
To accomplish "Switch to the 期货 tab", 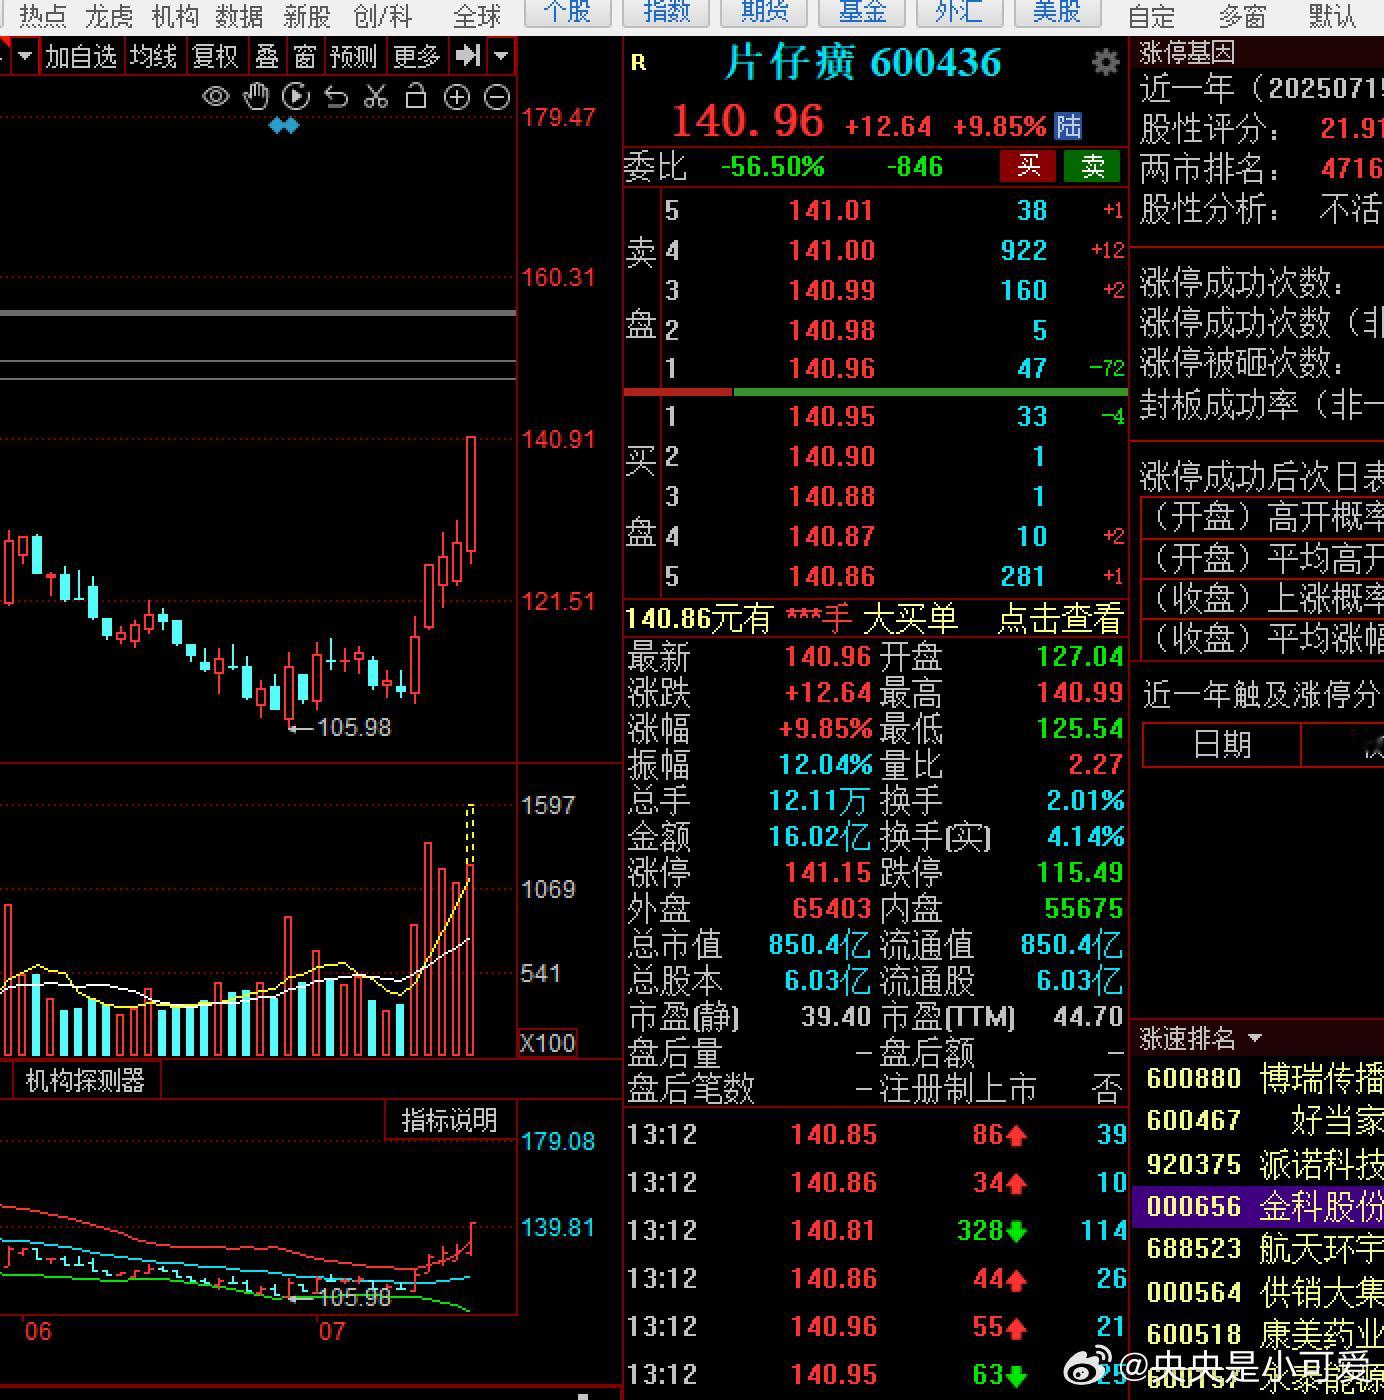I will 764,13.
